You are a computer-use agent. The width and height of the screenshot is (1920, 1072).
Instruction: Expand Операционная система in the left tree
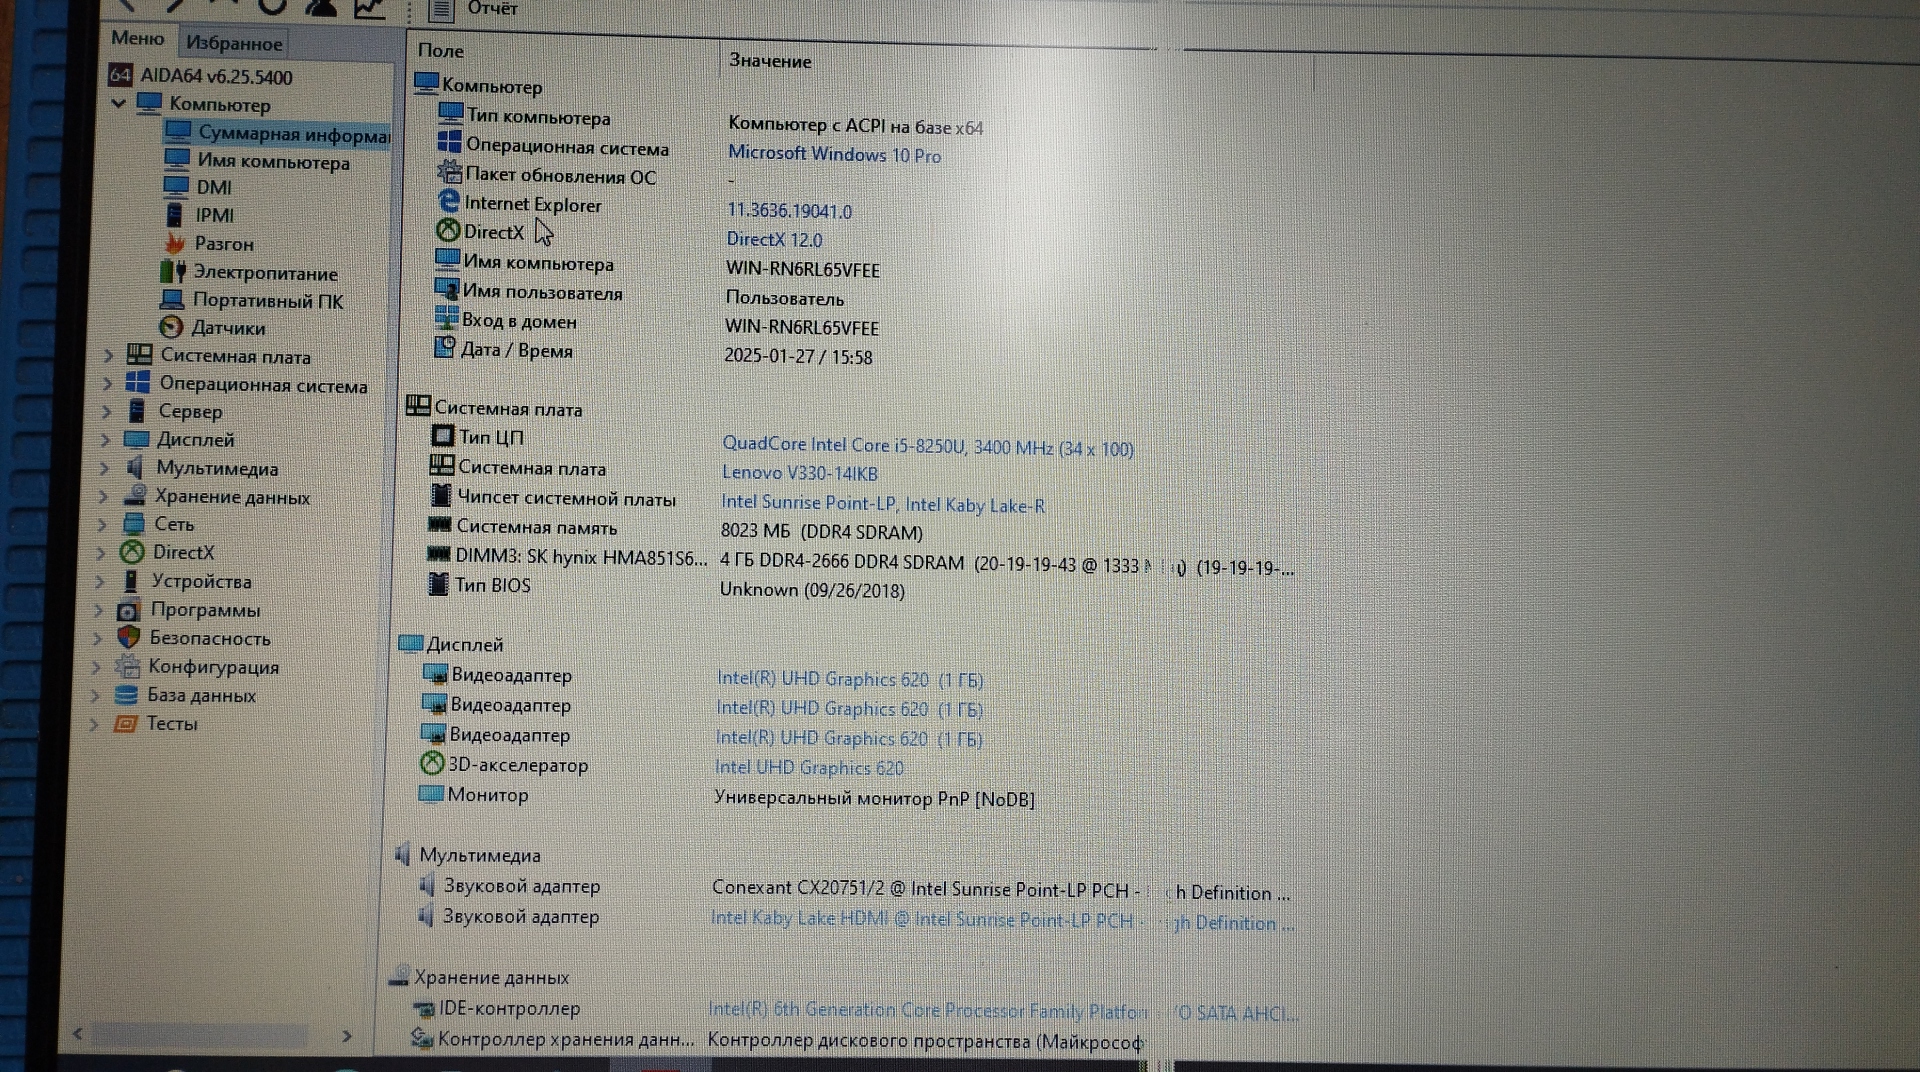coord(108,383)
